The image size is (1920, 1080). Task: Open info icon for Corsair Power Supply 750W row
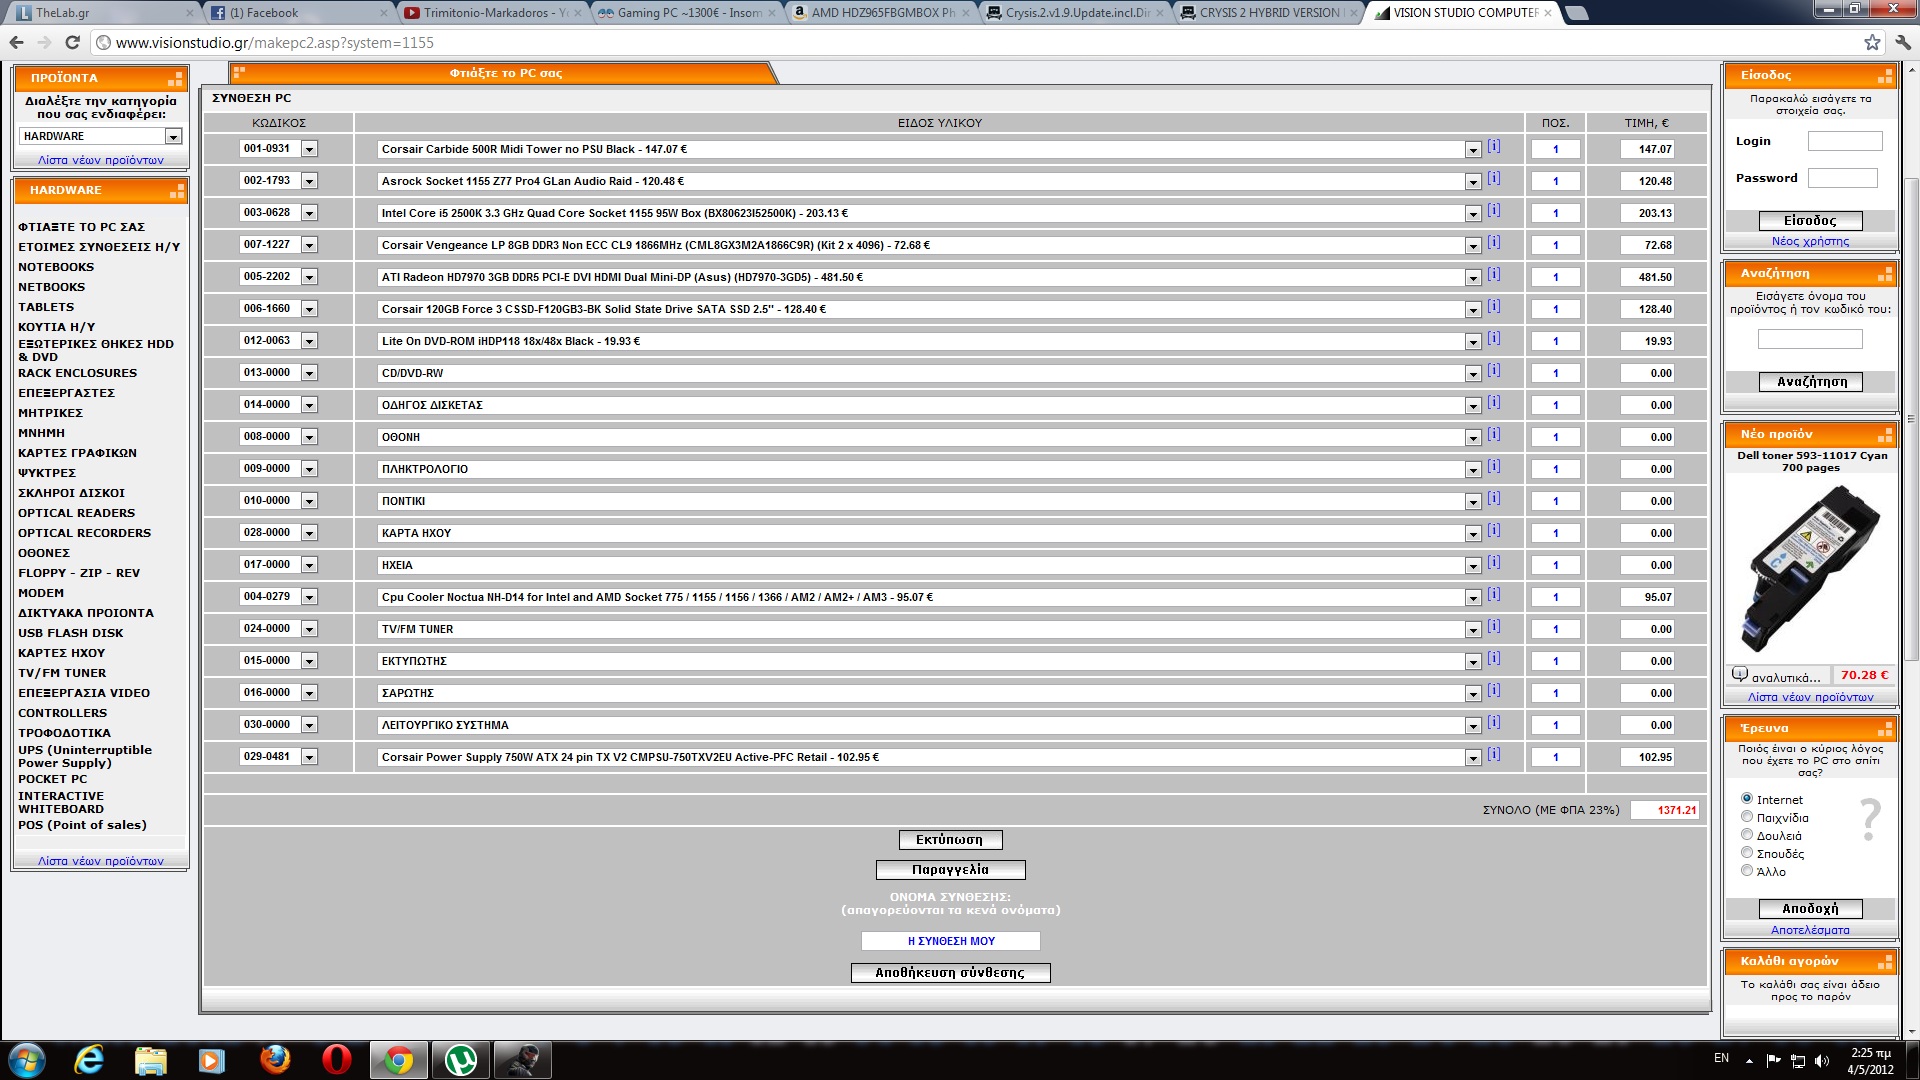coord(1493,754)
